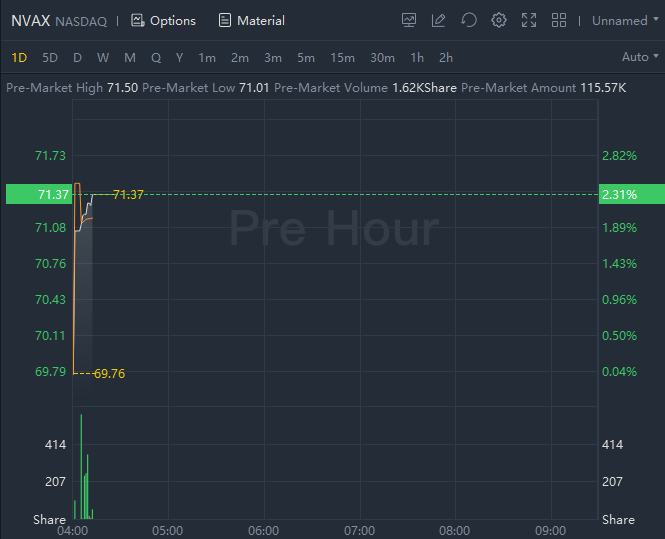Activate the drawing pencil tool
Viewport: 665px width, 539px height.
439,20
